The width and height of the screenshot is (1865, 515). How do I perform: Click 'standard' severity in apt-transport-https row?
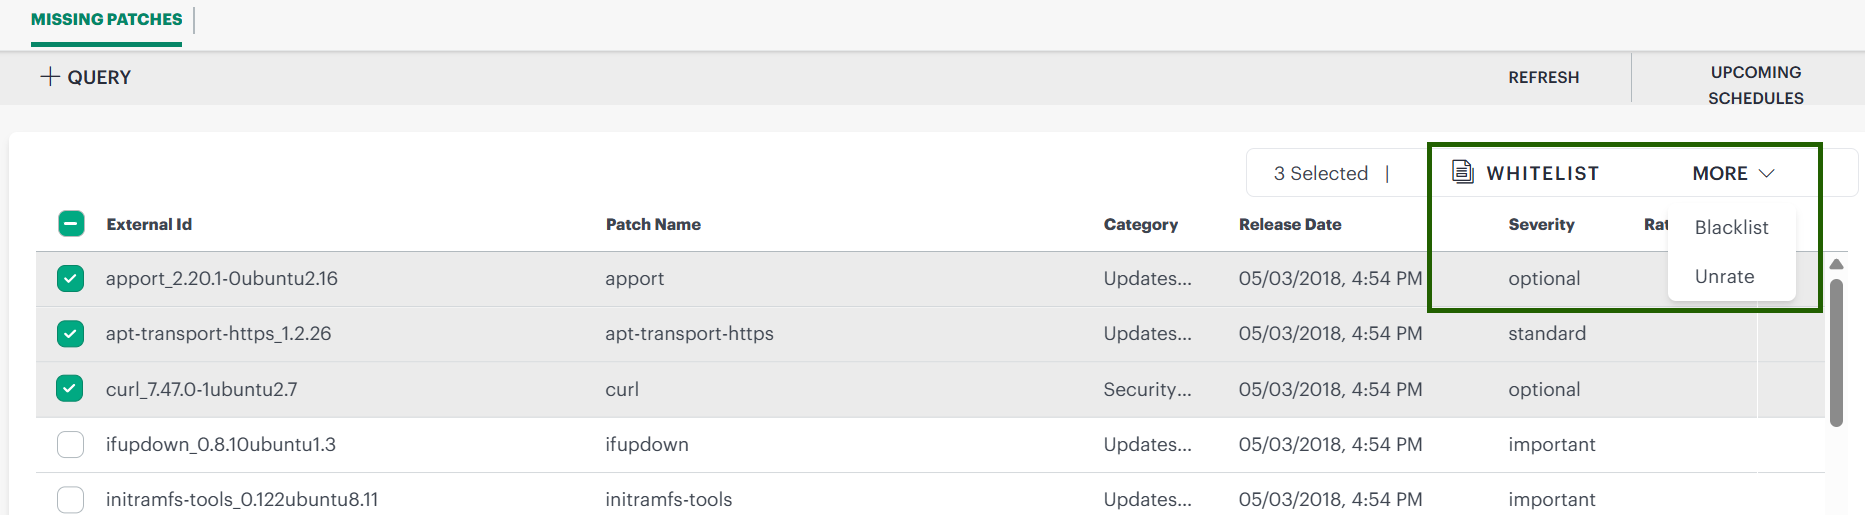coord(1547,333)
